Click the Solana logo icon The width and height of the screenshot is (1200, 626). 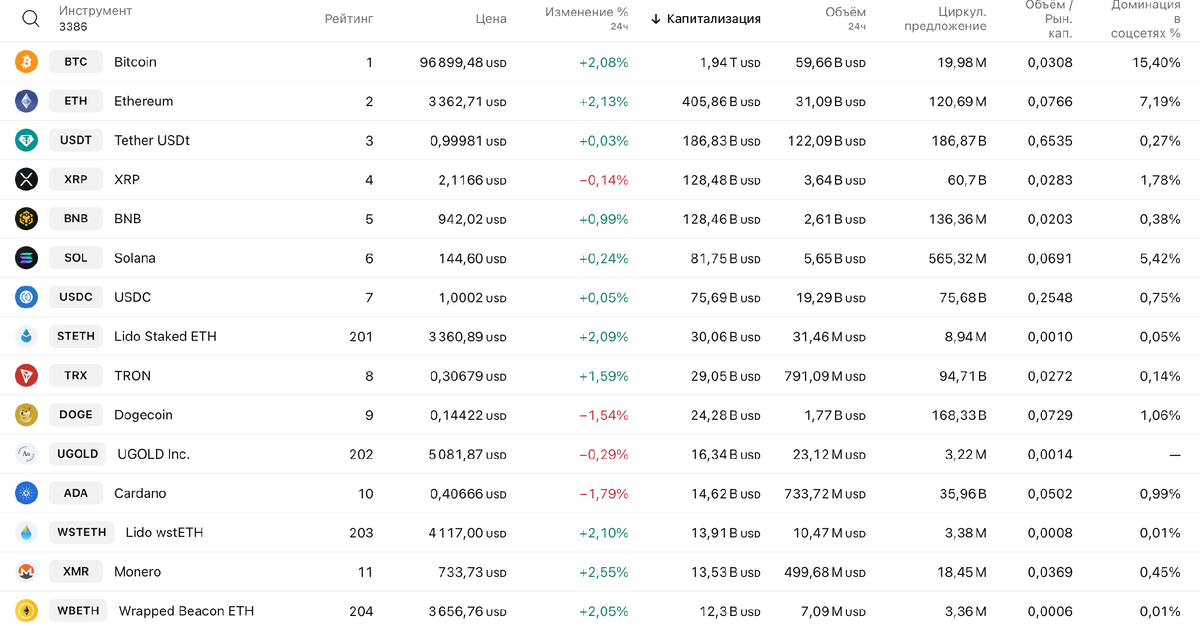pos(26,258)
